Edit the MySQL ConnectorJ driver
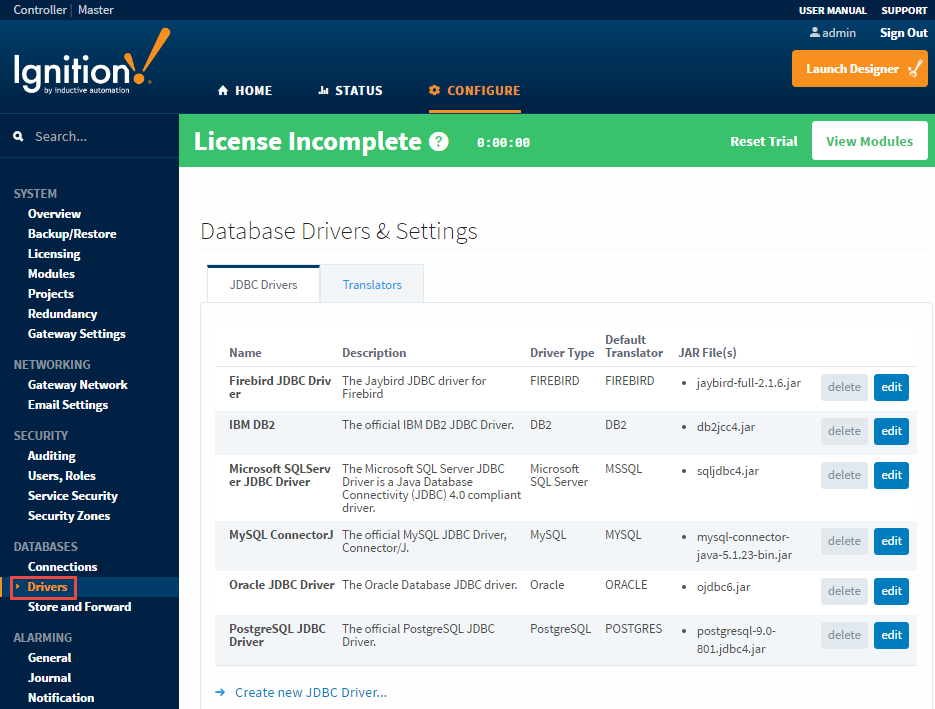This screenshot has width=935, height=709. (891, 541)
